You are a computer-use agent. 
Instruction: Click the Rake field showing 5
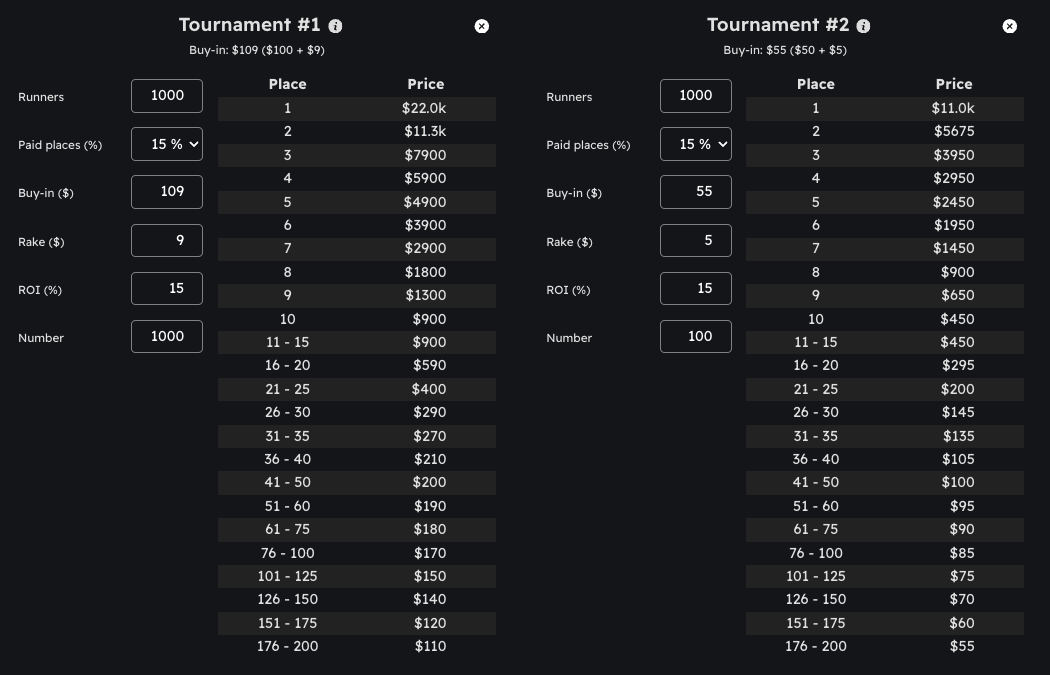695,240
